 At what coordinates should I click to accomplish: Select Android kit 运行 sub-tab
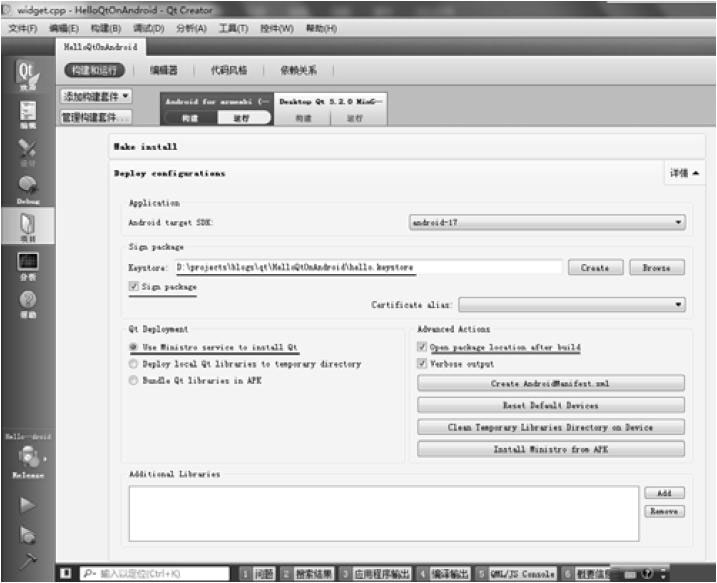(x=242, y=118)
